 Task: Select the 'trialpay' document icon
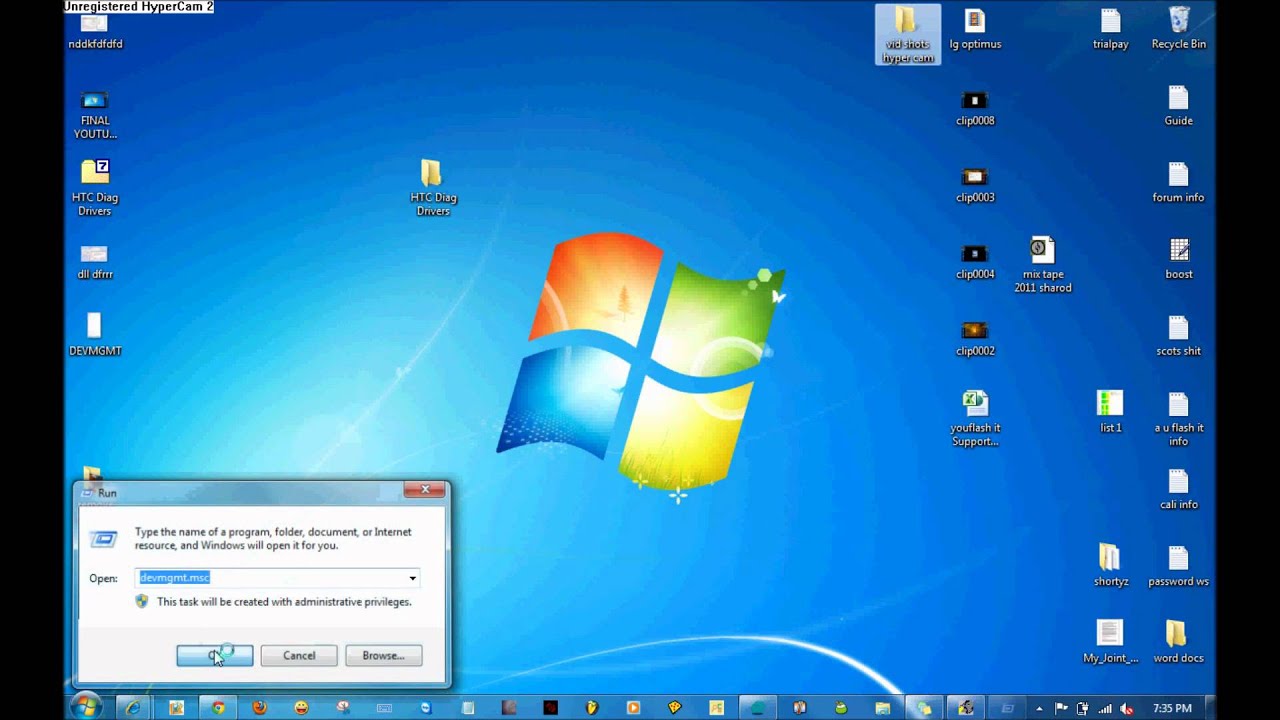click(1110, 27)
